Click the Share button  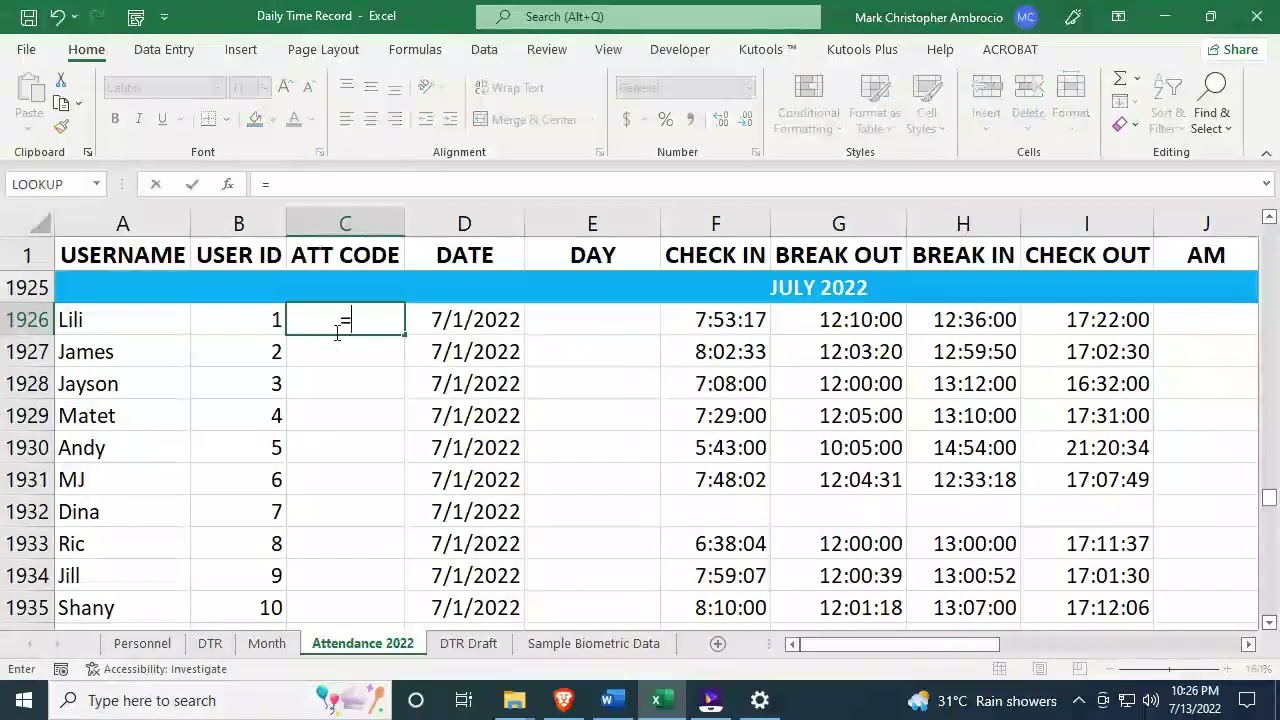[1232, 49]
